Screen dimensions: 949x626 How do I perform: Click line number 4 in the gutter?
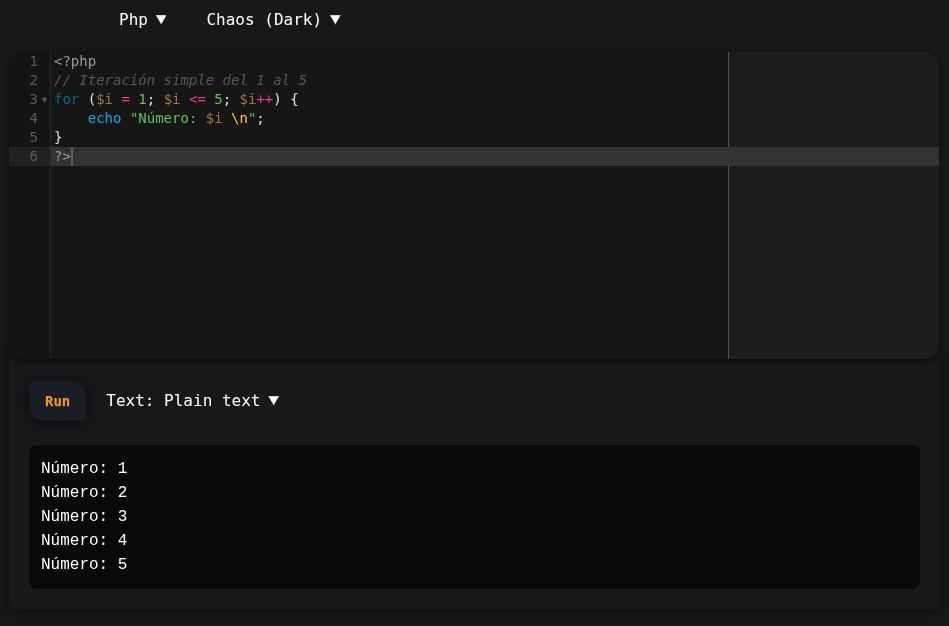pos(33,118)
